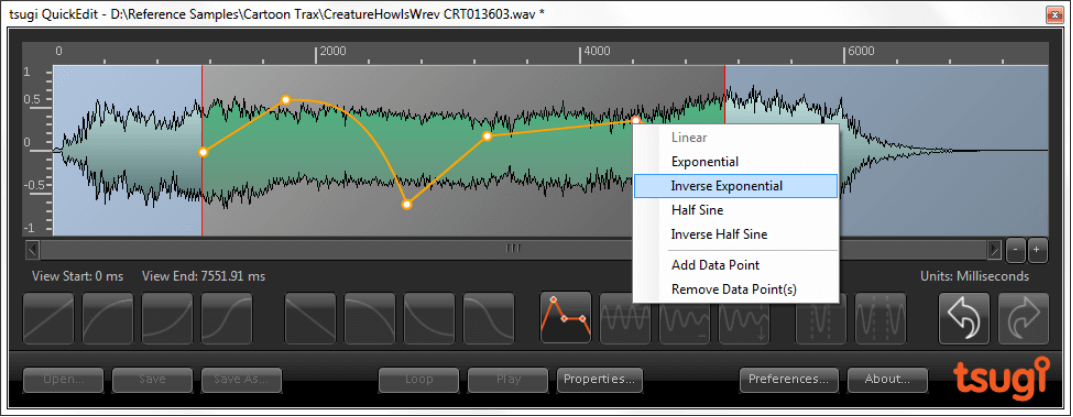1073x417 pixels.
Task: Click the 6000 mark on the time ruler
Action: (x=862, y=51)
